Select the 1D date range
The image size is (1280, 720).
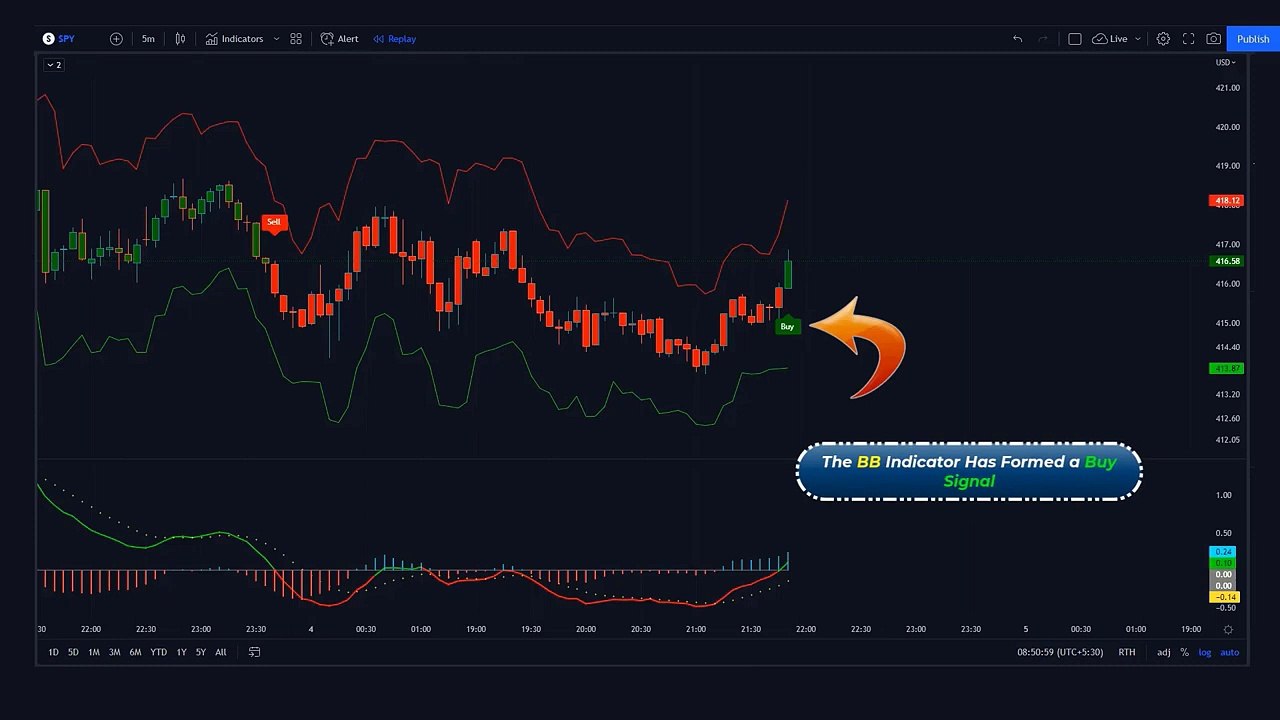(x=53, y=652)
